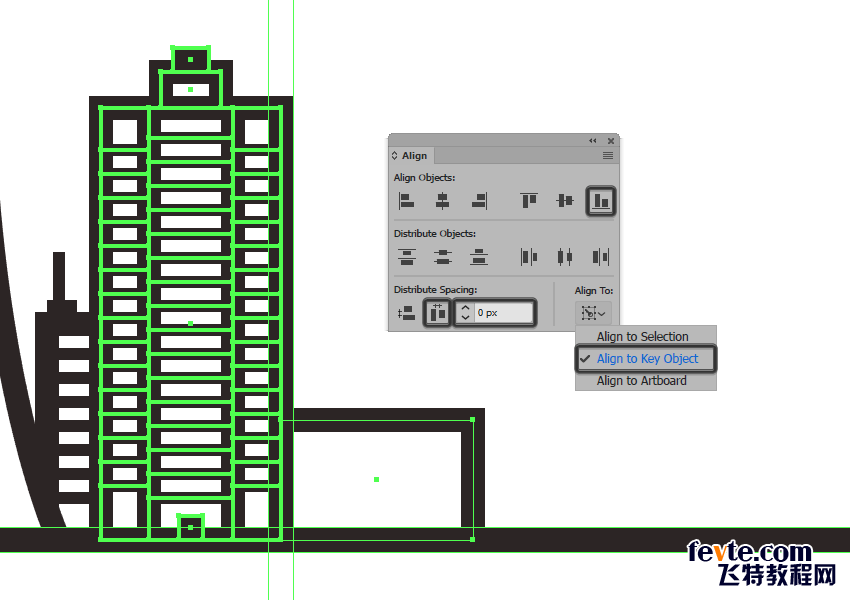Cycle Align panel options with tab arrows
850x600 pixels.
coord(395,156)
